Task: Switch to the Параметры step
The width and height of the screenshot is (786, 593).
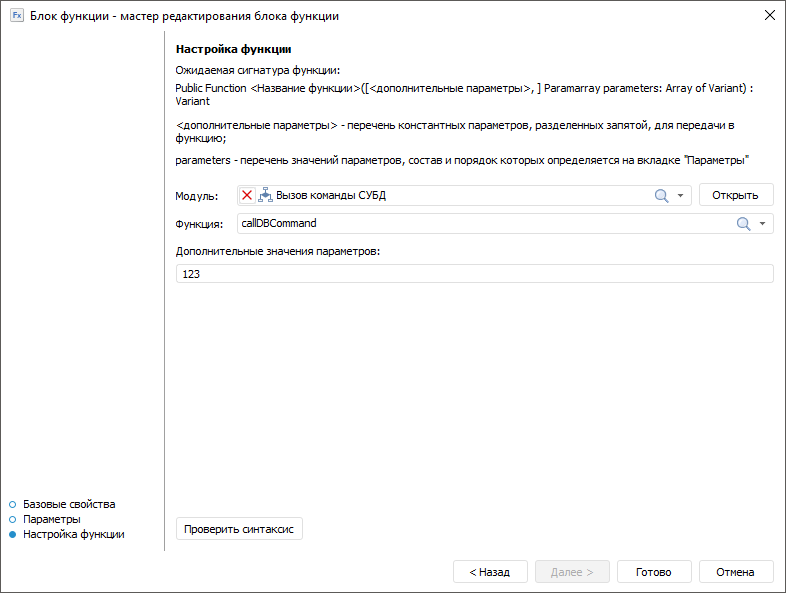Action: click(52, 519)
